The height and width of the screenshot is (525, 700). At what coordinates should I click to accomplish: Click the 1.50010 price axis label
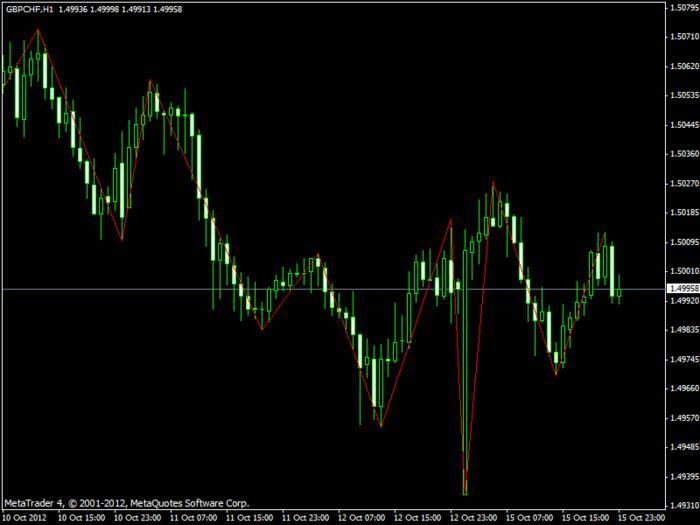pyautogui.click(x=684, y=271)
